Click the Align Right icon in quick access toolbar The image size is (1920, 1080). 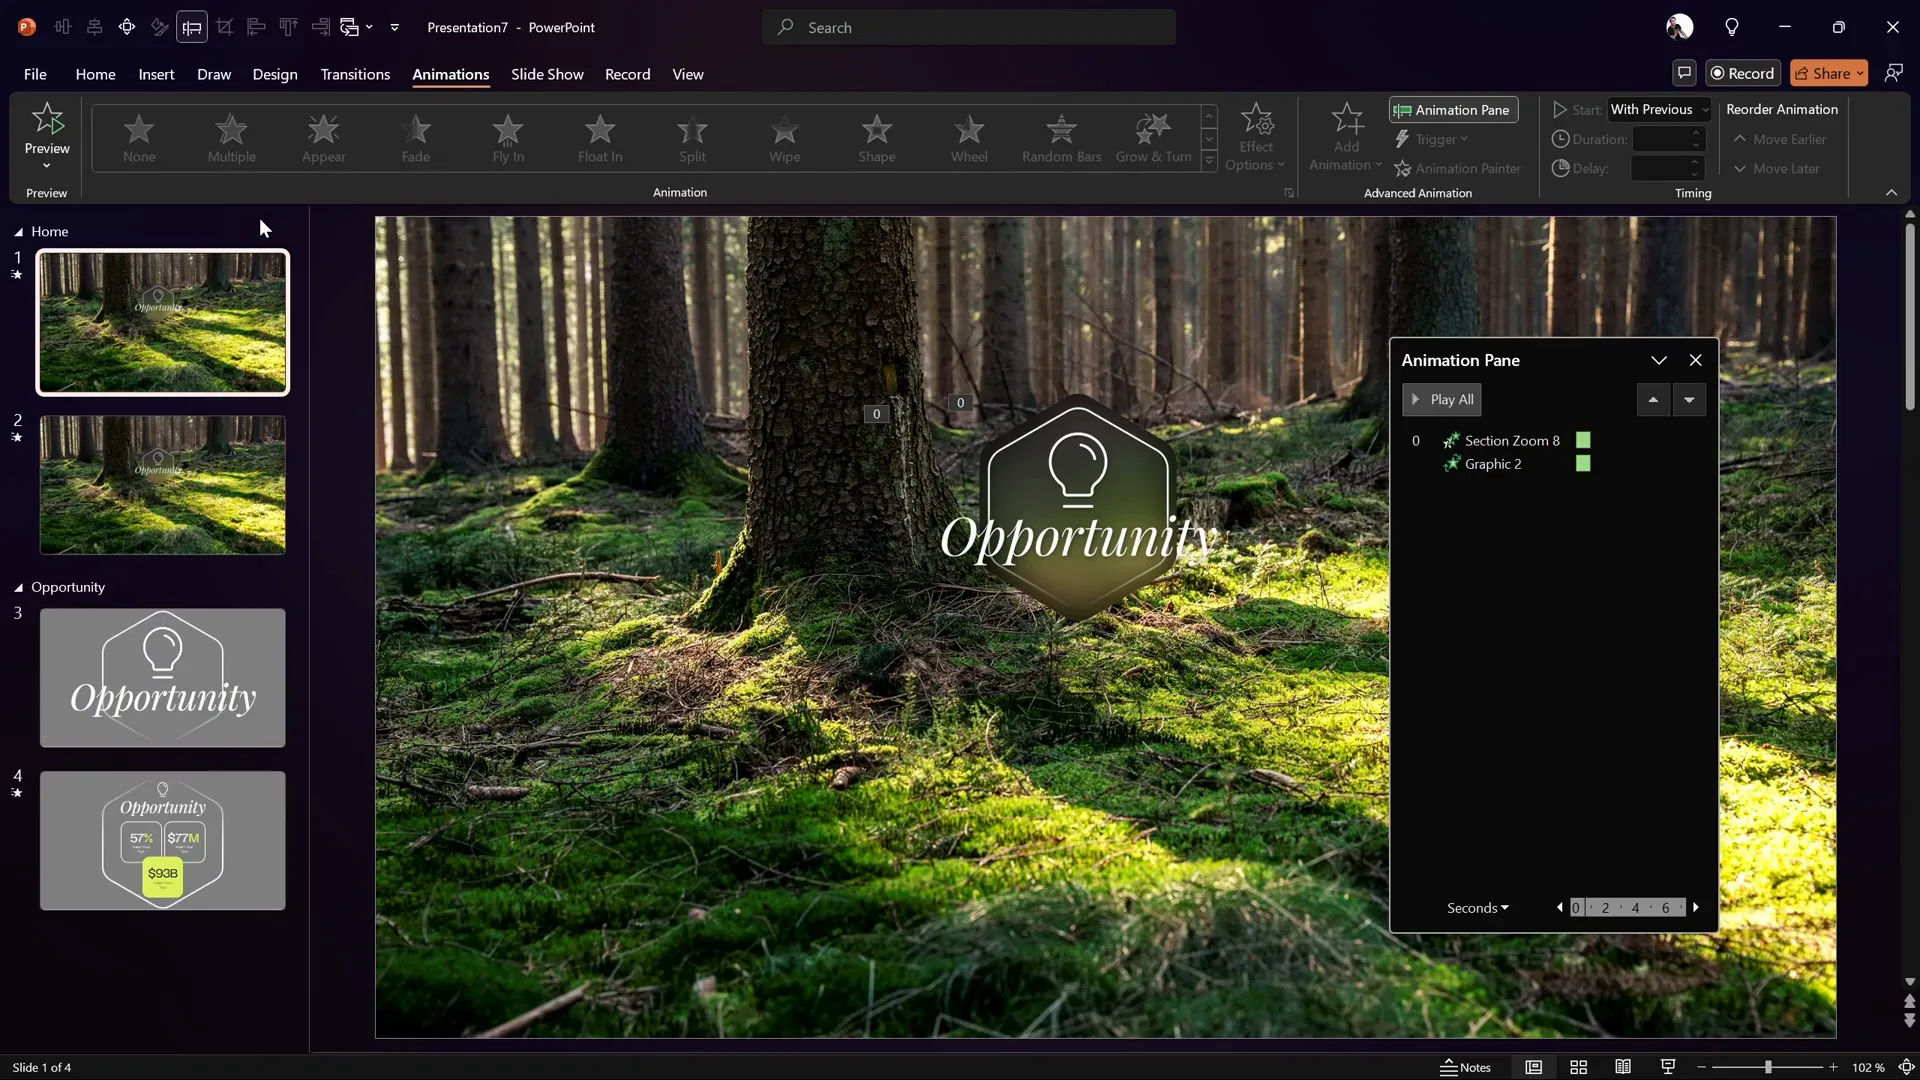[320, 27]
